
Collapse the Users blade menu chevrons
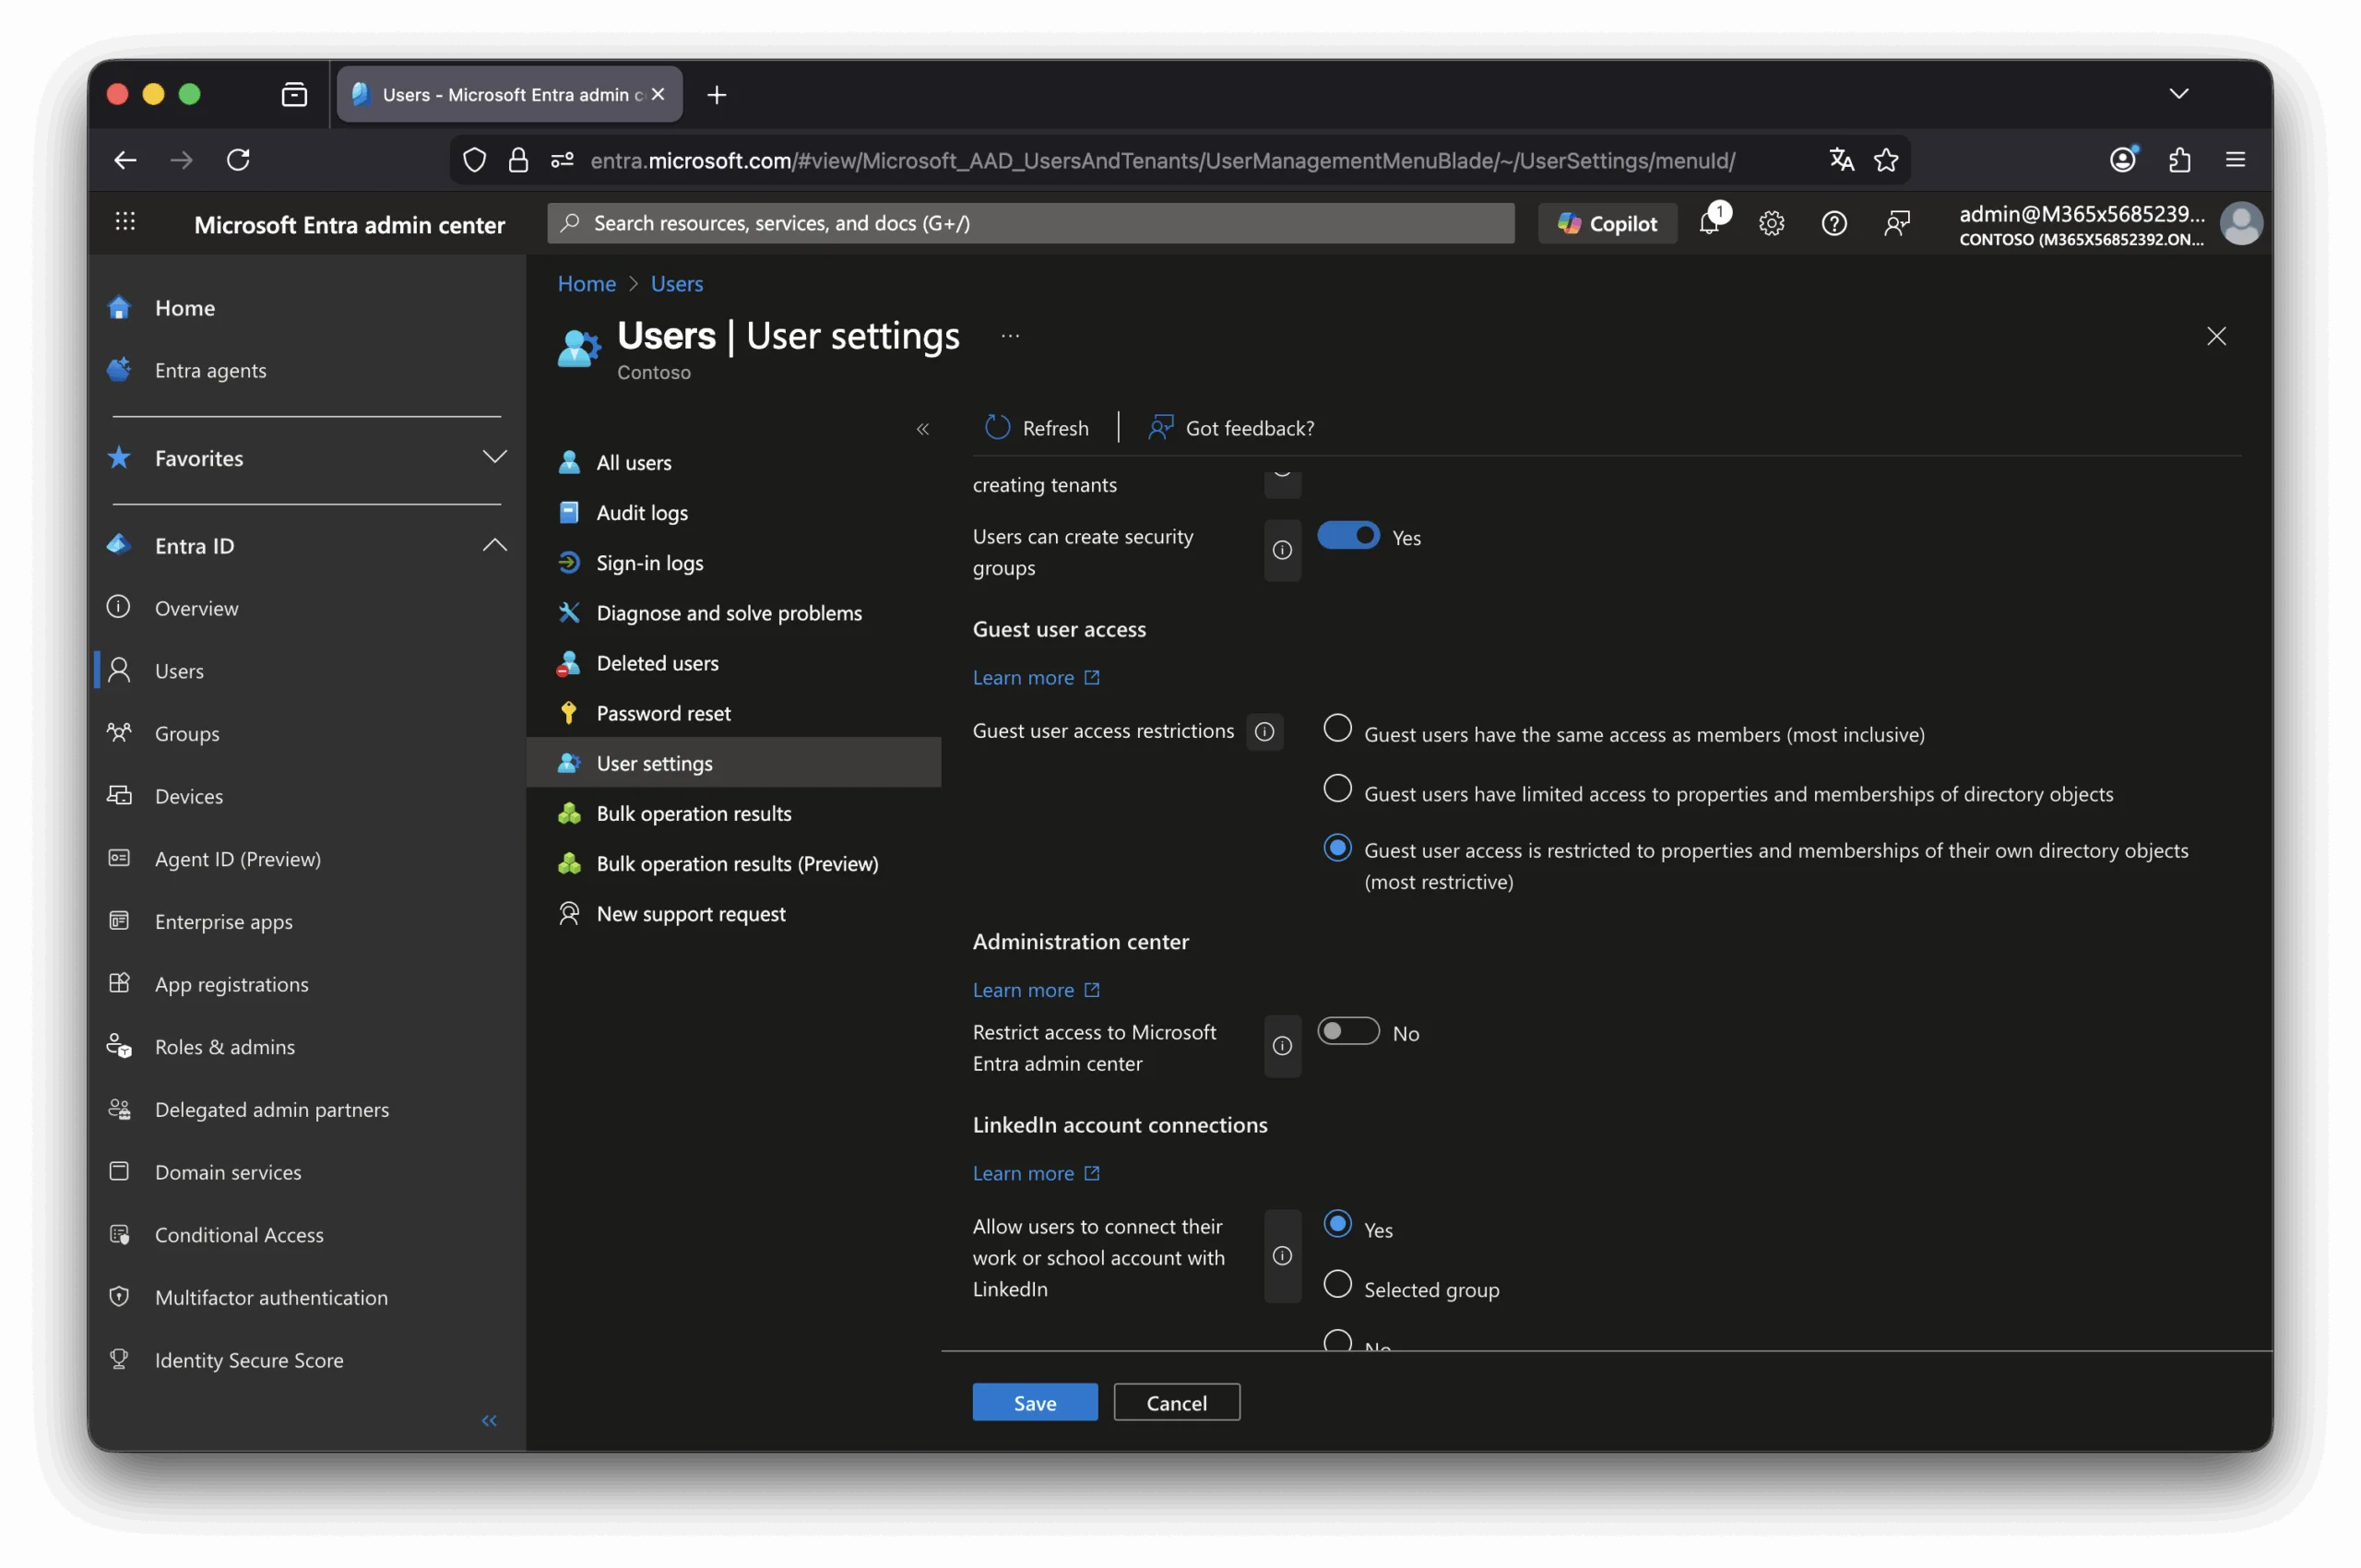(x=922, y=429)
